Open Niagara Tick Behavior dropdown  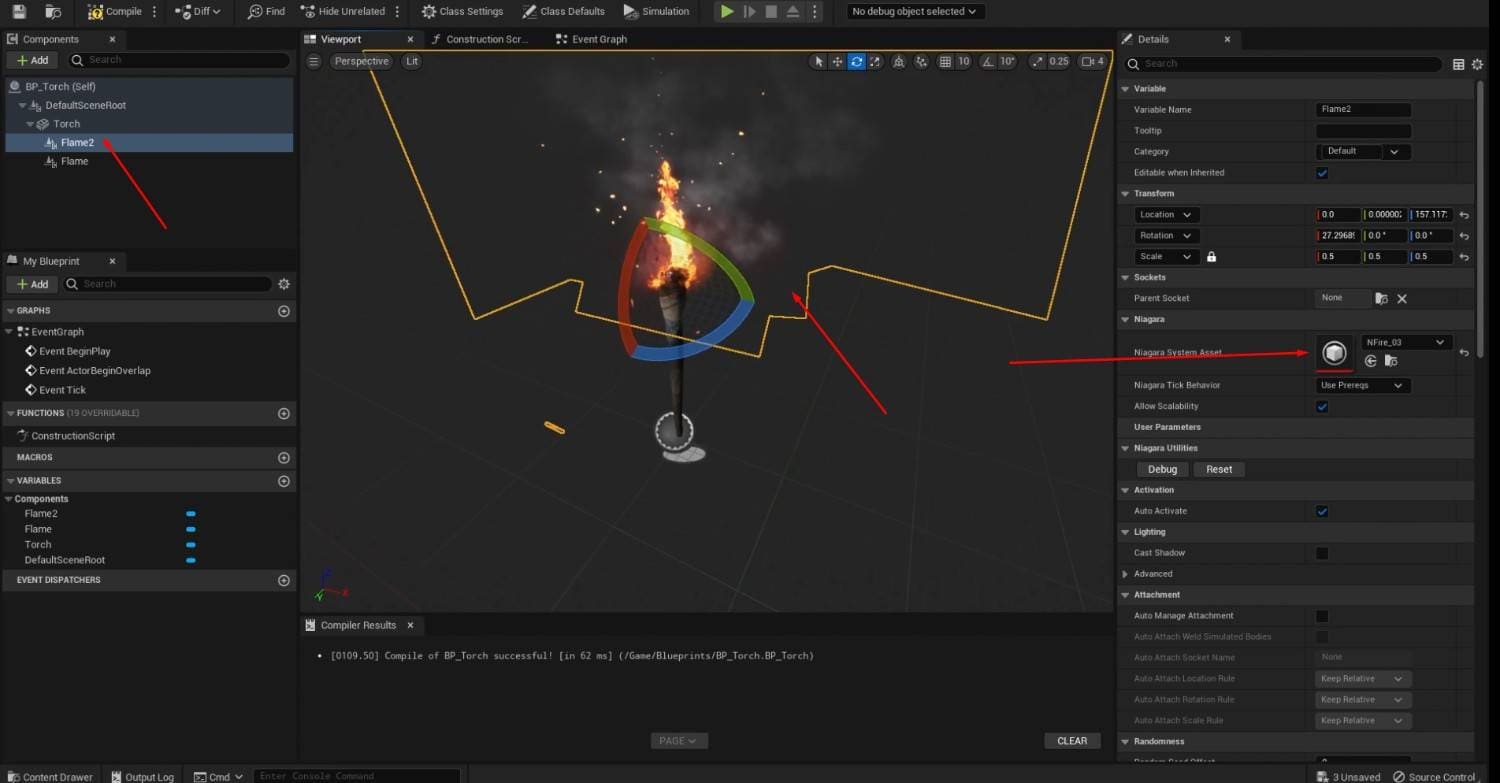[1362, 385]
